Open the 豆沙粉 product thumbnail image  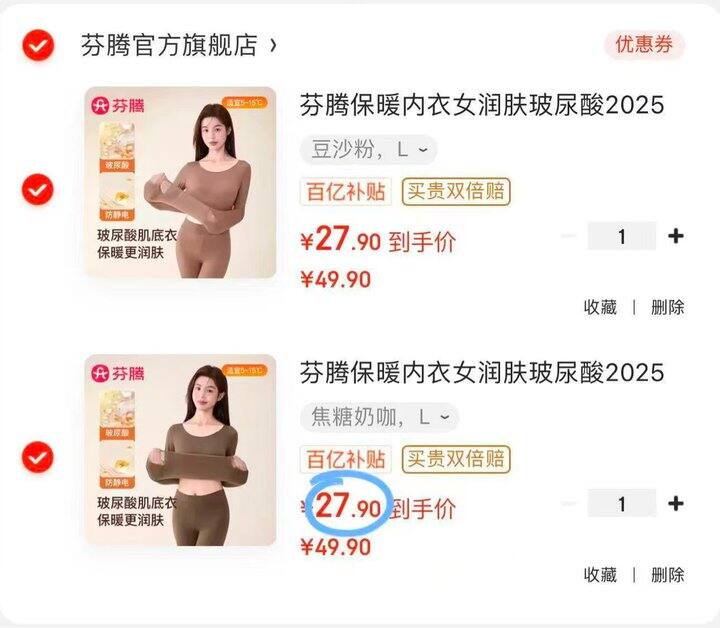coord(180,182)
